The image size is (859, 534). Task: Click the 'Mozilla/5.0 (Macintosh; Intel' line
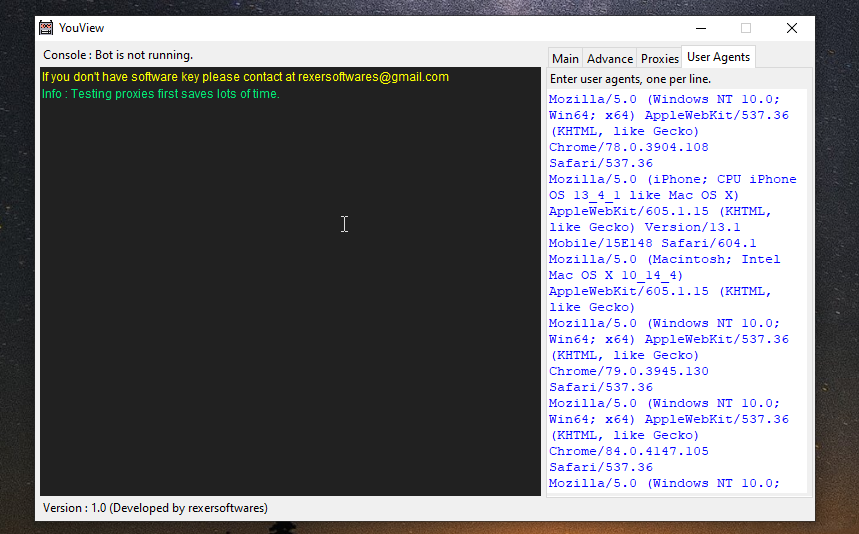[664, 259]
